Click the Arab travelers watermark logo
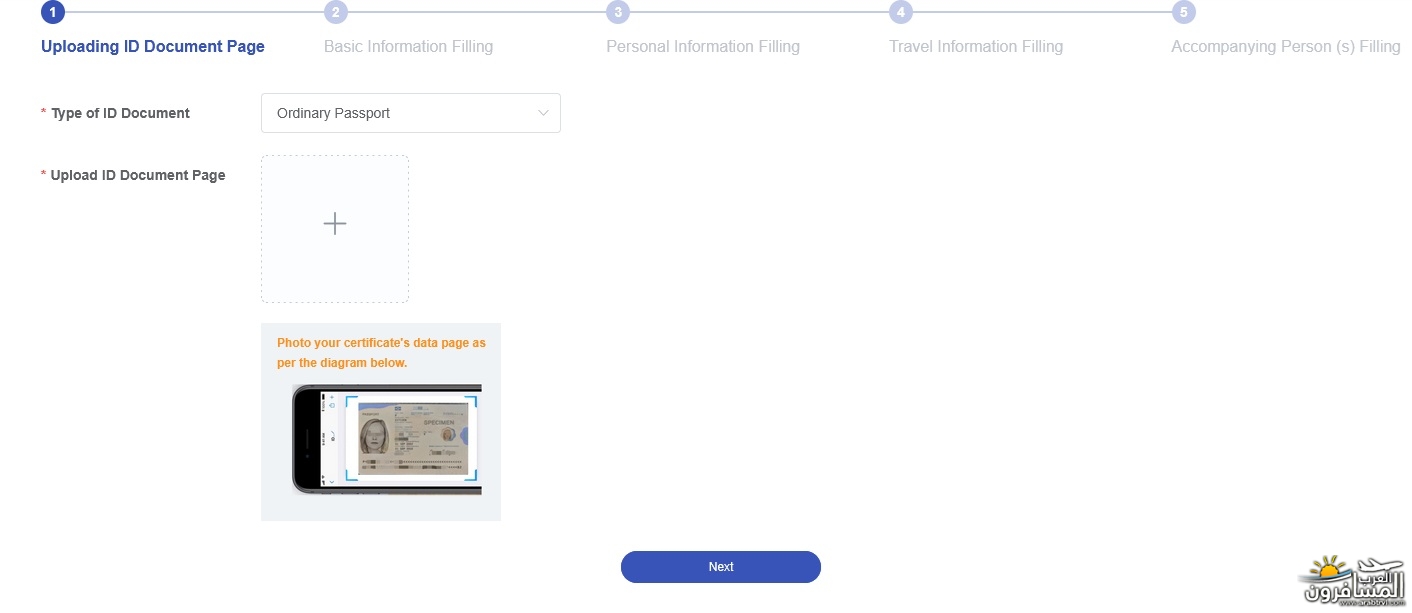The height and width of the screenshot is (613, 1412). [1351, 582]
